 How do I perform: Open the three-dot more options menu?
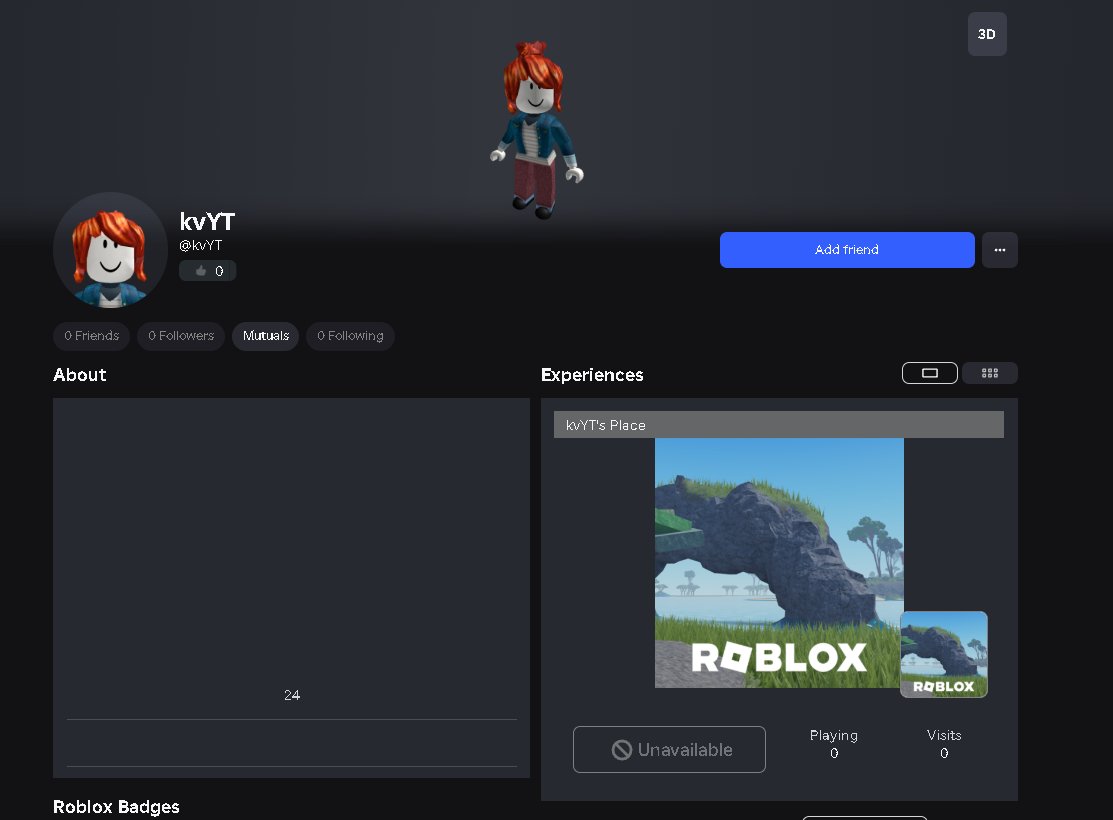click(999, 250)
